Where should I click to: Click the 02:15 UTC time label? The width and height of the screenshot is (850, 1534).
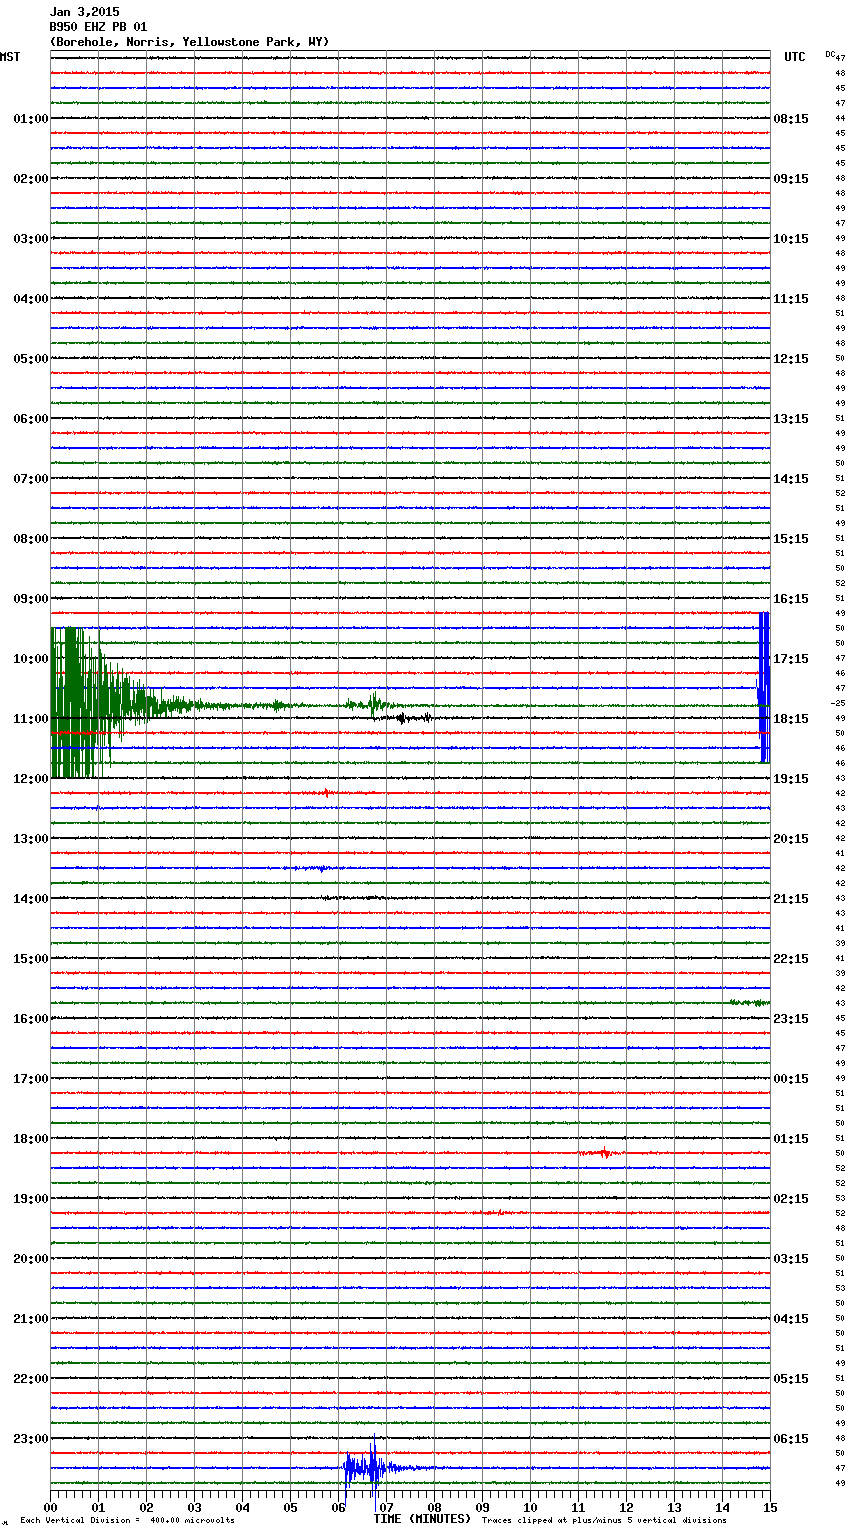tap(791, 1199)
